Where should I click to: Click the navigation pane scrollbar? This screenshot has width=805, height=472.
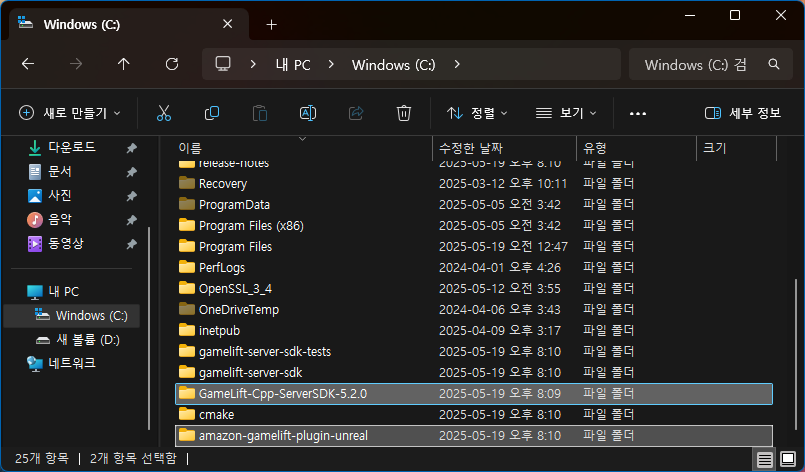pyautogui.click(x=149, y=329)
